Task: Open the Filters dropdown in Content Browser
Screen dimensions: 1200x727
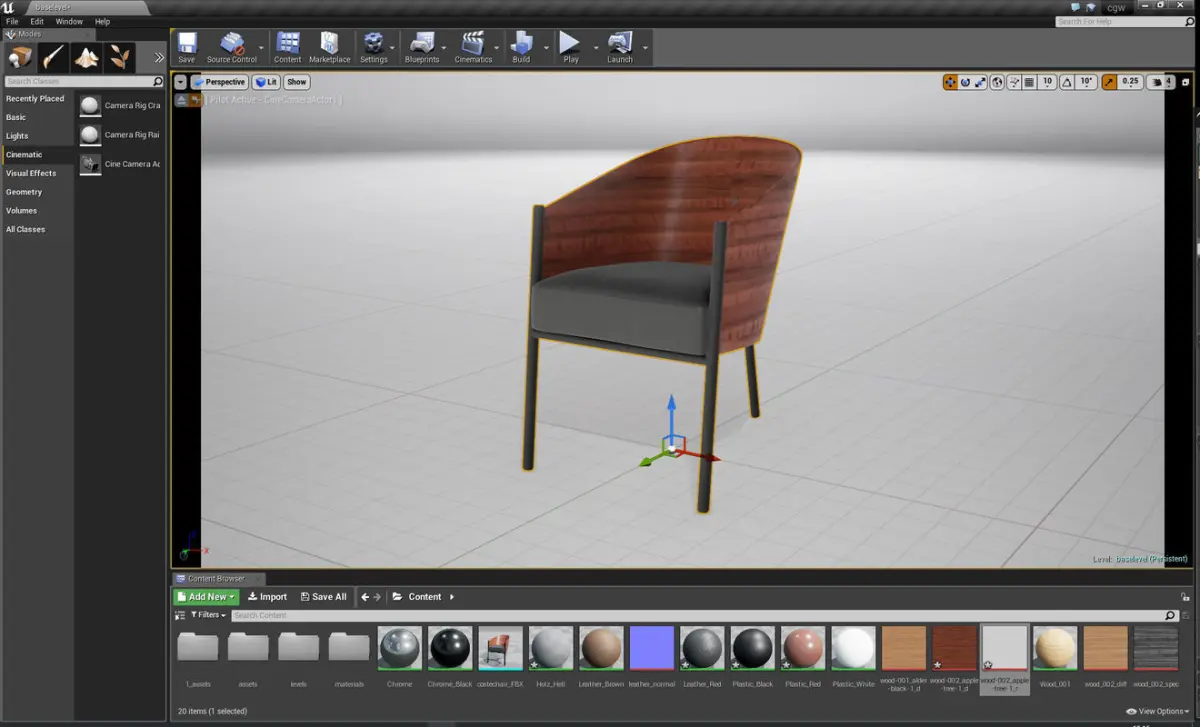Action: click(x=206, y=615)
